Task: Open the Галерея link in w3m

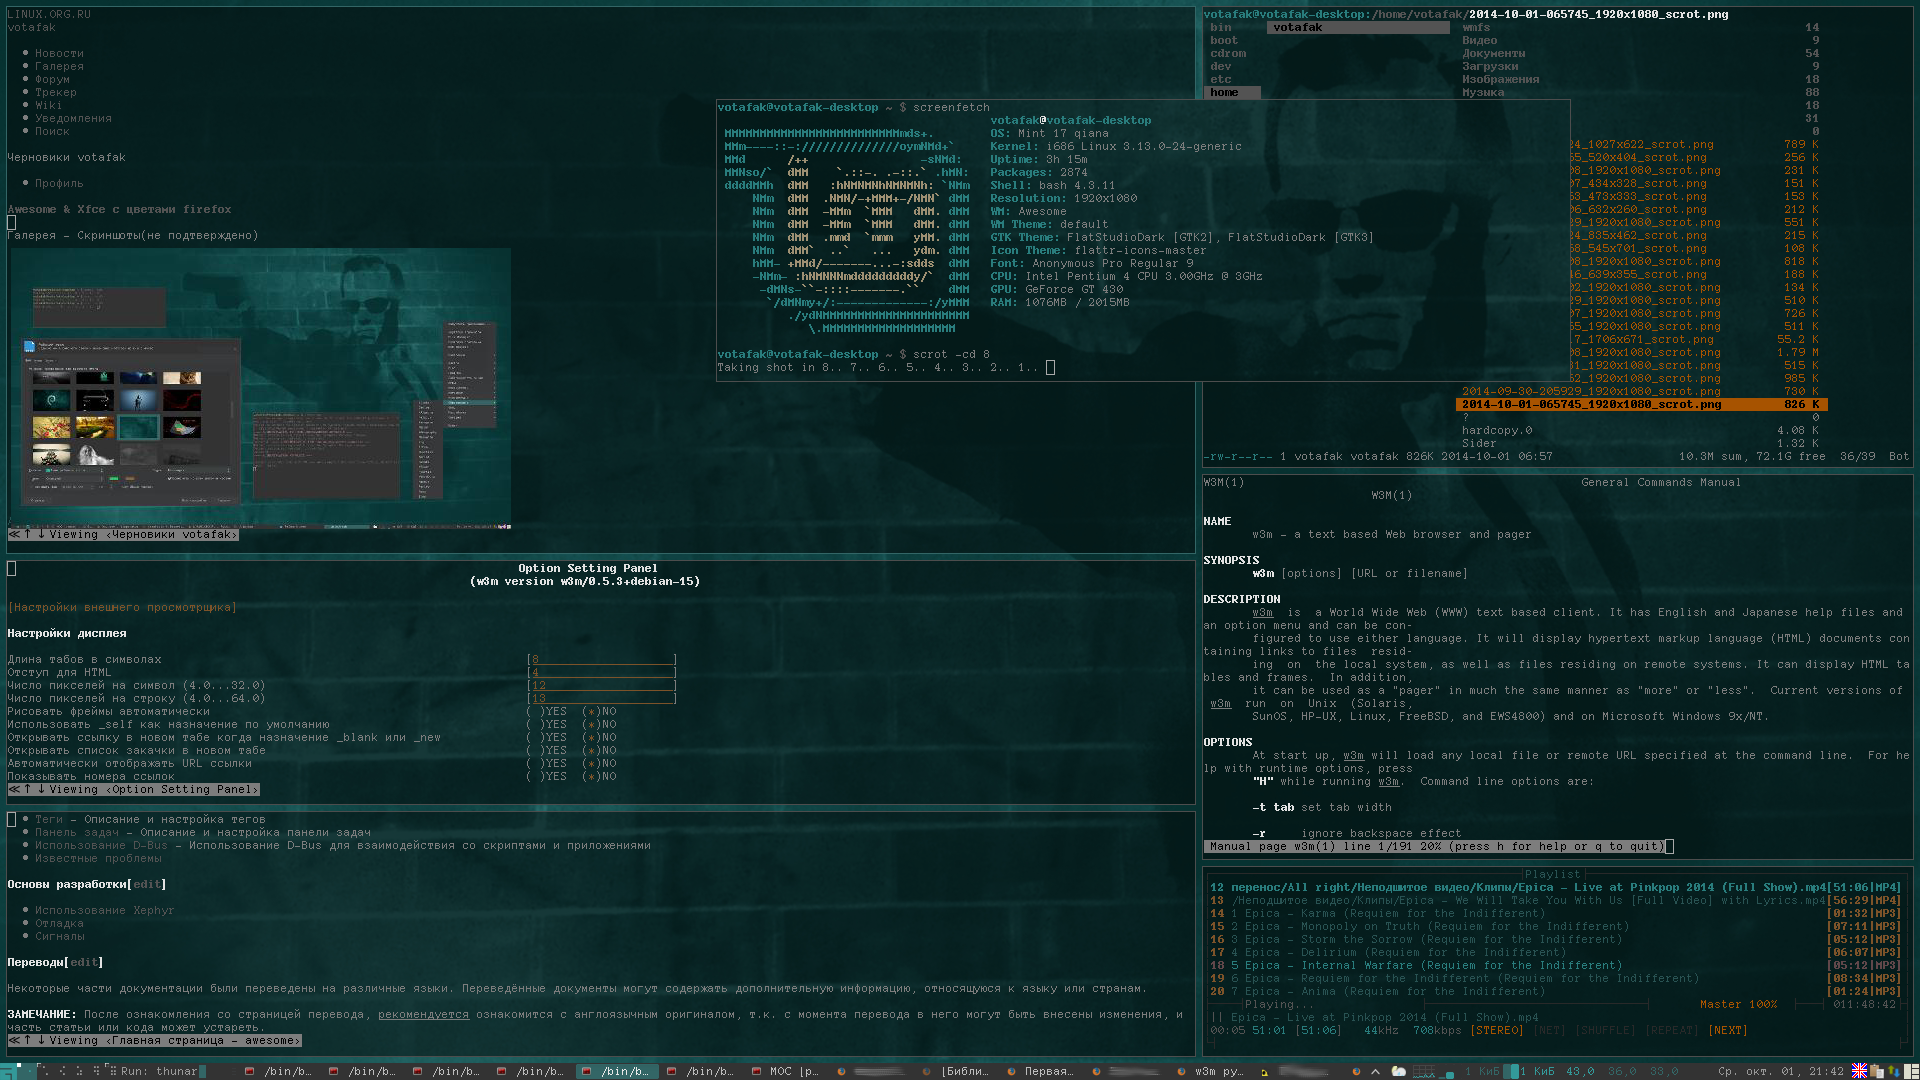Action: pyautogui.click(x=60, y=67)
